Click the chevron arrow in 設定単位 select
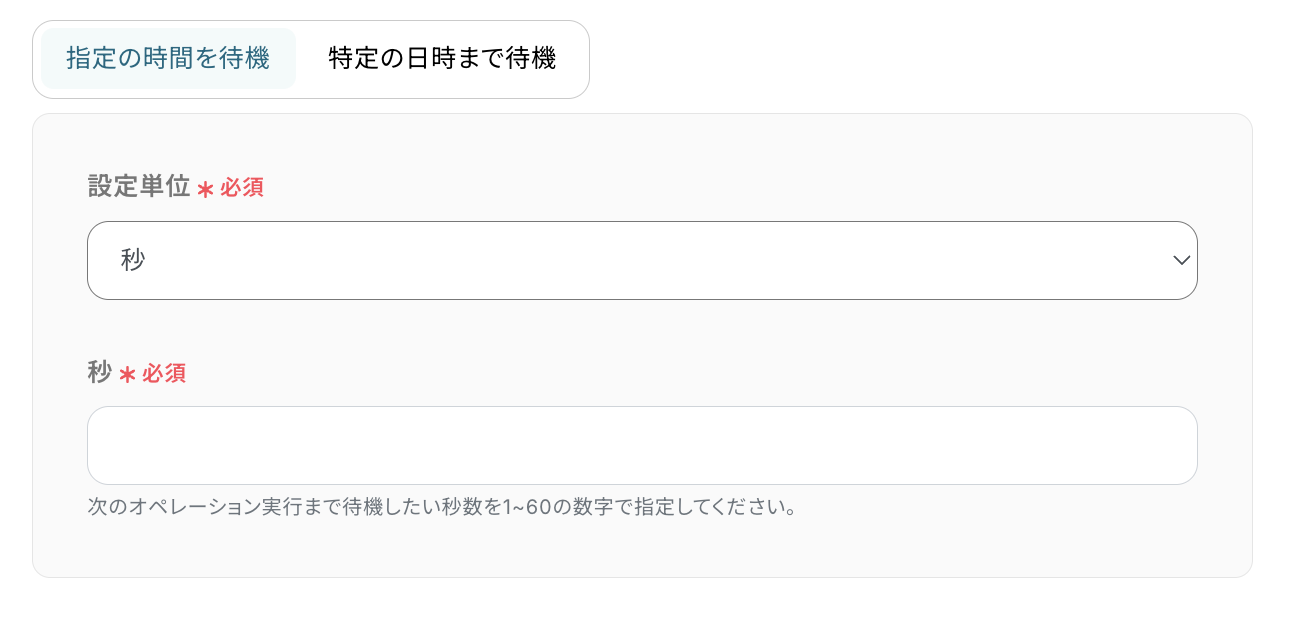The image size is (1306, 626). click(x=1181, y=260)
